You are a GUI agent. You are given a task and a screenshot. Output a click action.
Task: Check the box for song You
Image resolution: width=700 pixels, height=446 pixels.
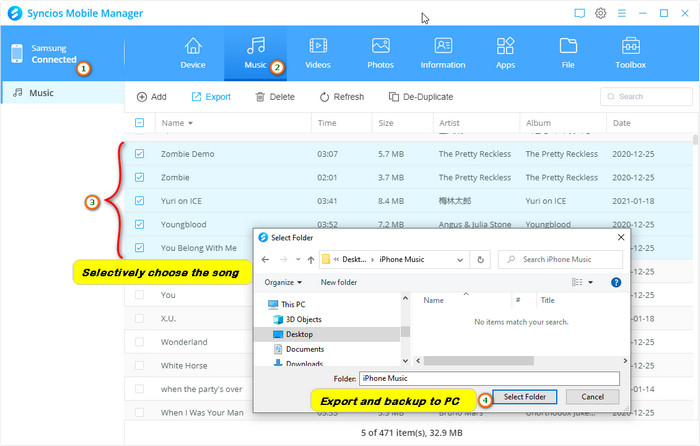[x=139, y=295]
